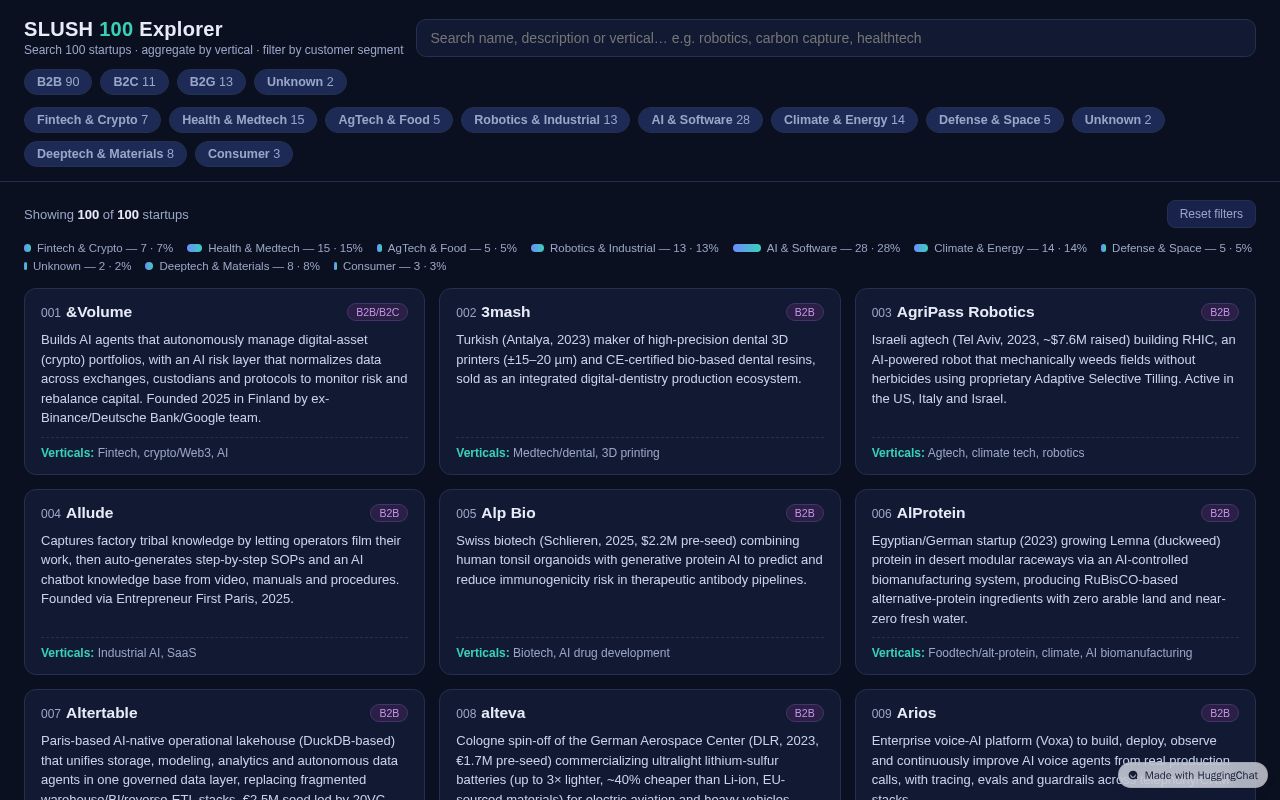Click the Deeptech & Materials legend dot

pyautogui.click(x=149, y=266)
